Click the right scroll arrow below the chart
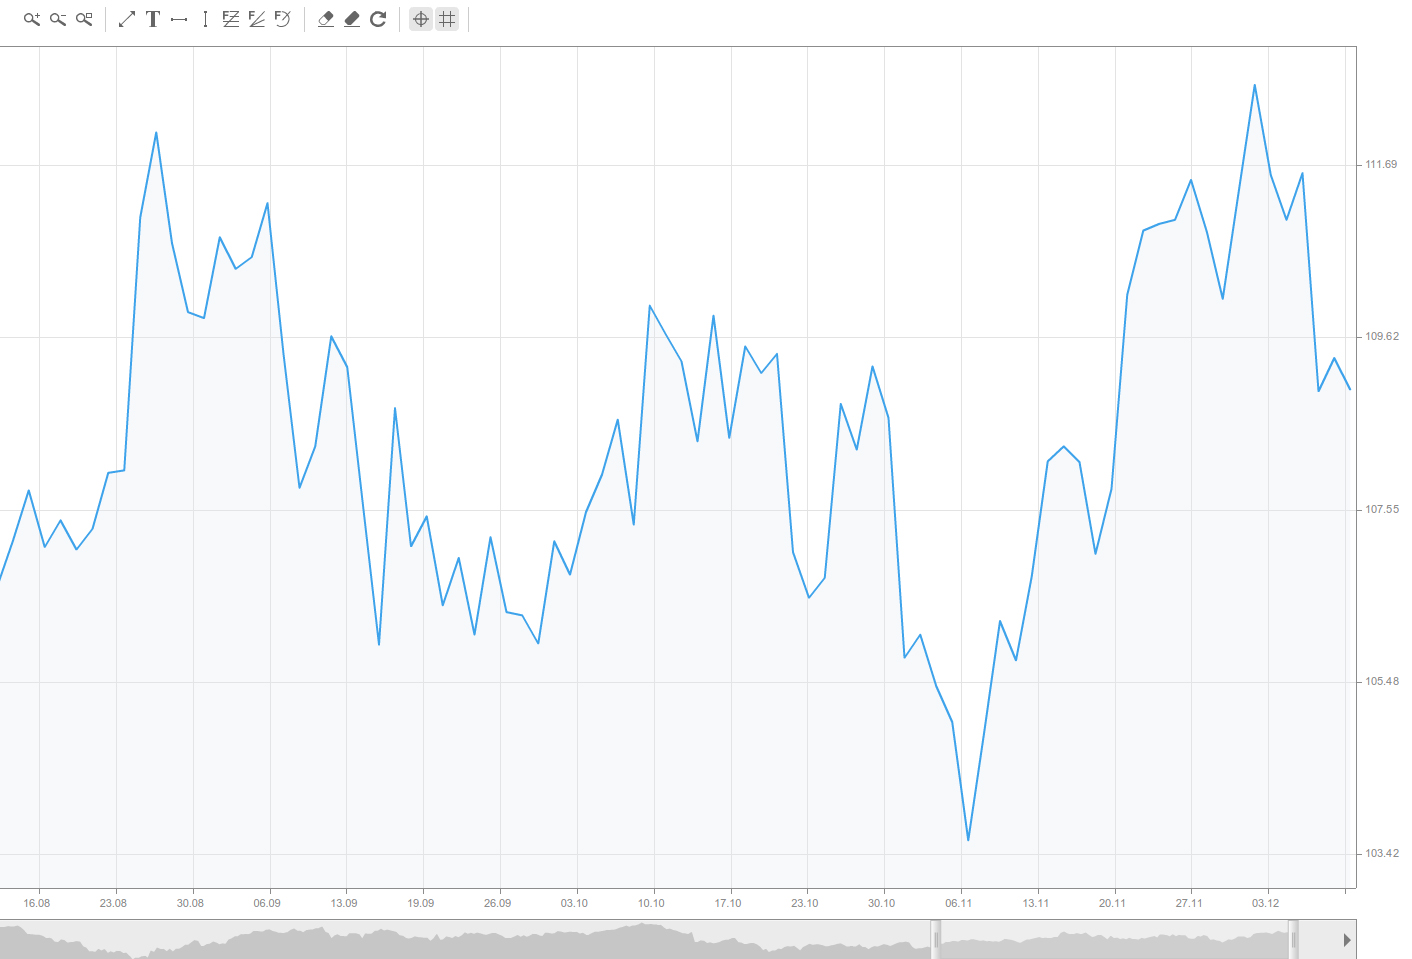 [1347, 940]
